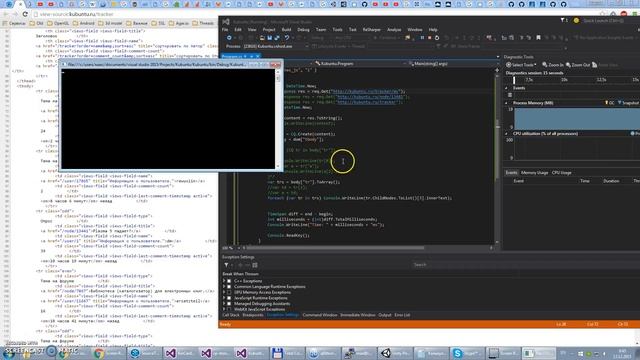Switch to the Immediate Window tab

tap(358, 315)
